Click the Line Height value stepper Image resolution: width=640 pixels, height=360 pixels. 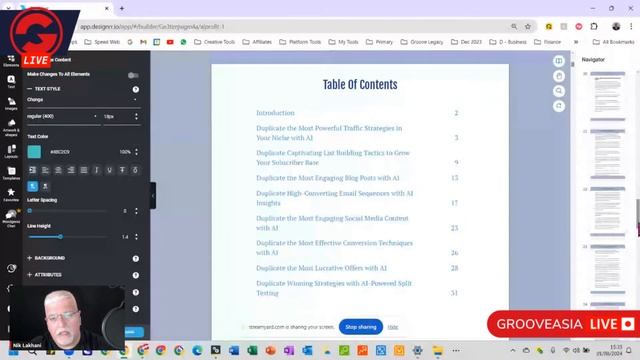pyautogui.click(x=136, y=237)
